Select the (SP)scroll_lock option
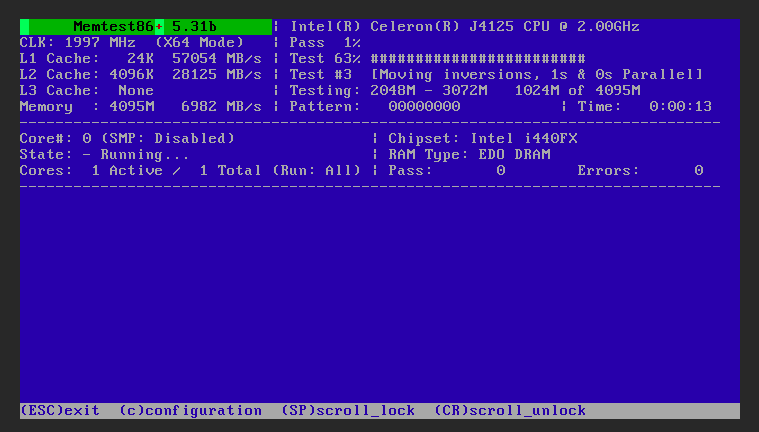The height and width of the screenshot is (432, 759). coord(348,411)
